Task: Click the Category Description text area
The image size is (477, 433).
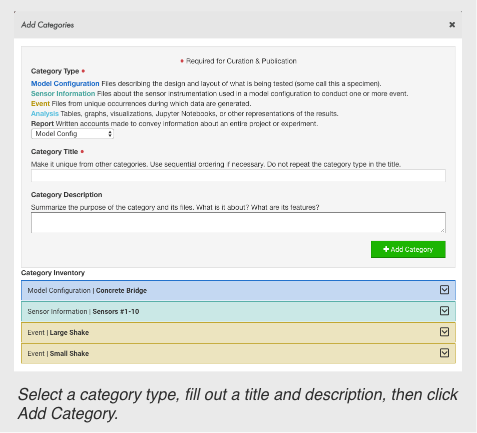Action: (238, 222)
